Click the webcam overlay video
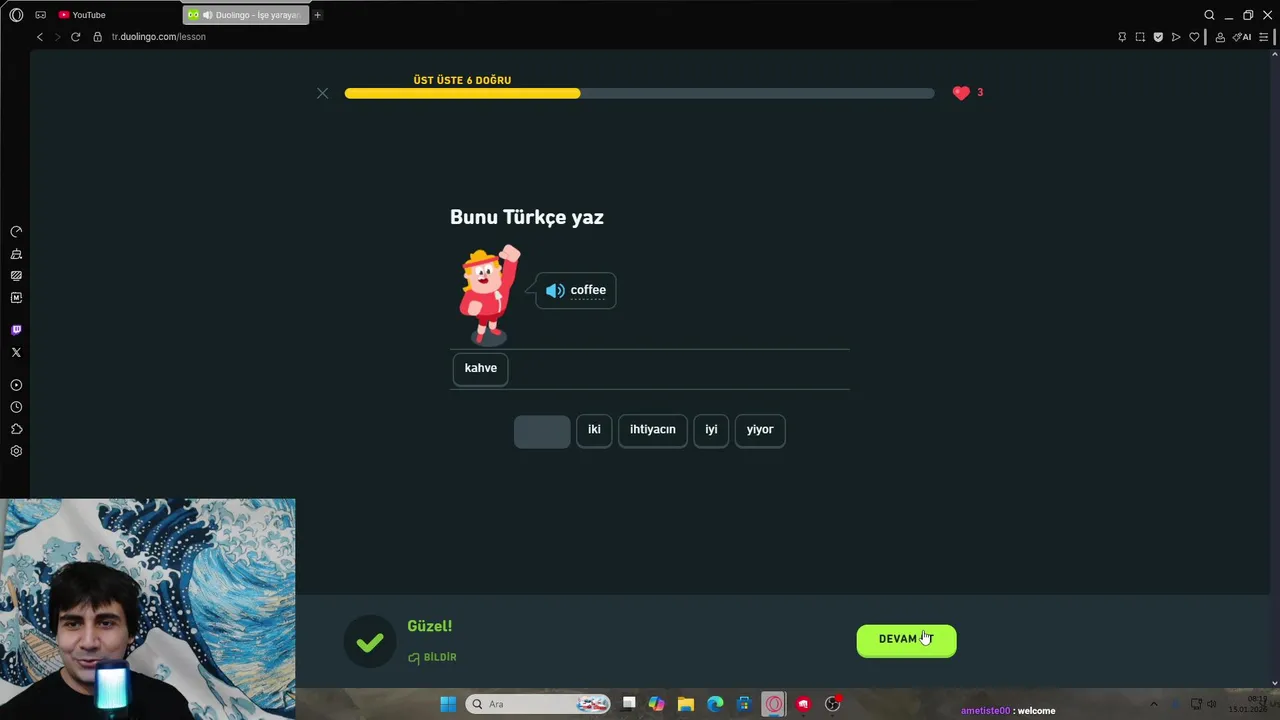Viewport: 1280px width, 720px height. click(x=148, y=609)
